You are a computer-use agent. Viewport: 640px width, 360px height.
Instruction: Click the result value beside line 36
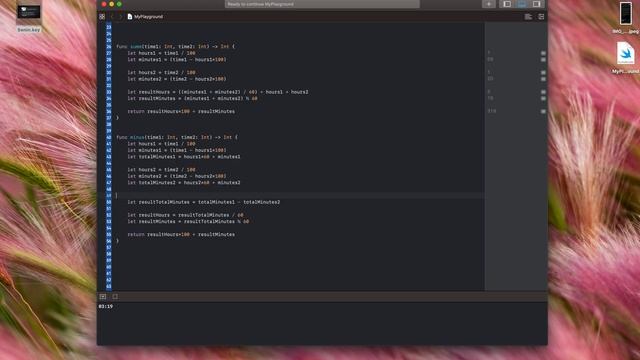point(492,111)
